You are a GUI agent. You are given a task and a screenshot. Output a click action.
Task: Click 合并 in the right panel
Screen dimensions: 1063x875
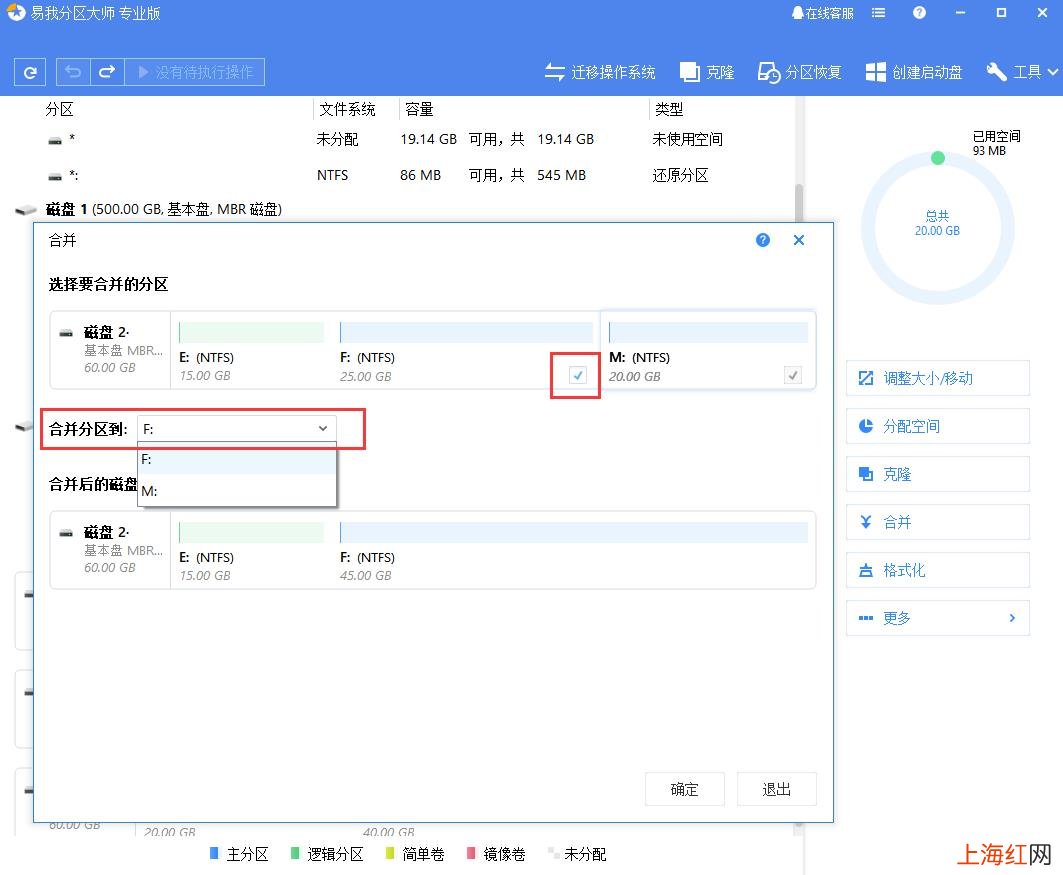(938, 523)
